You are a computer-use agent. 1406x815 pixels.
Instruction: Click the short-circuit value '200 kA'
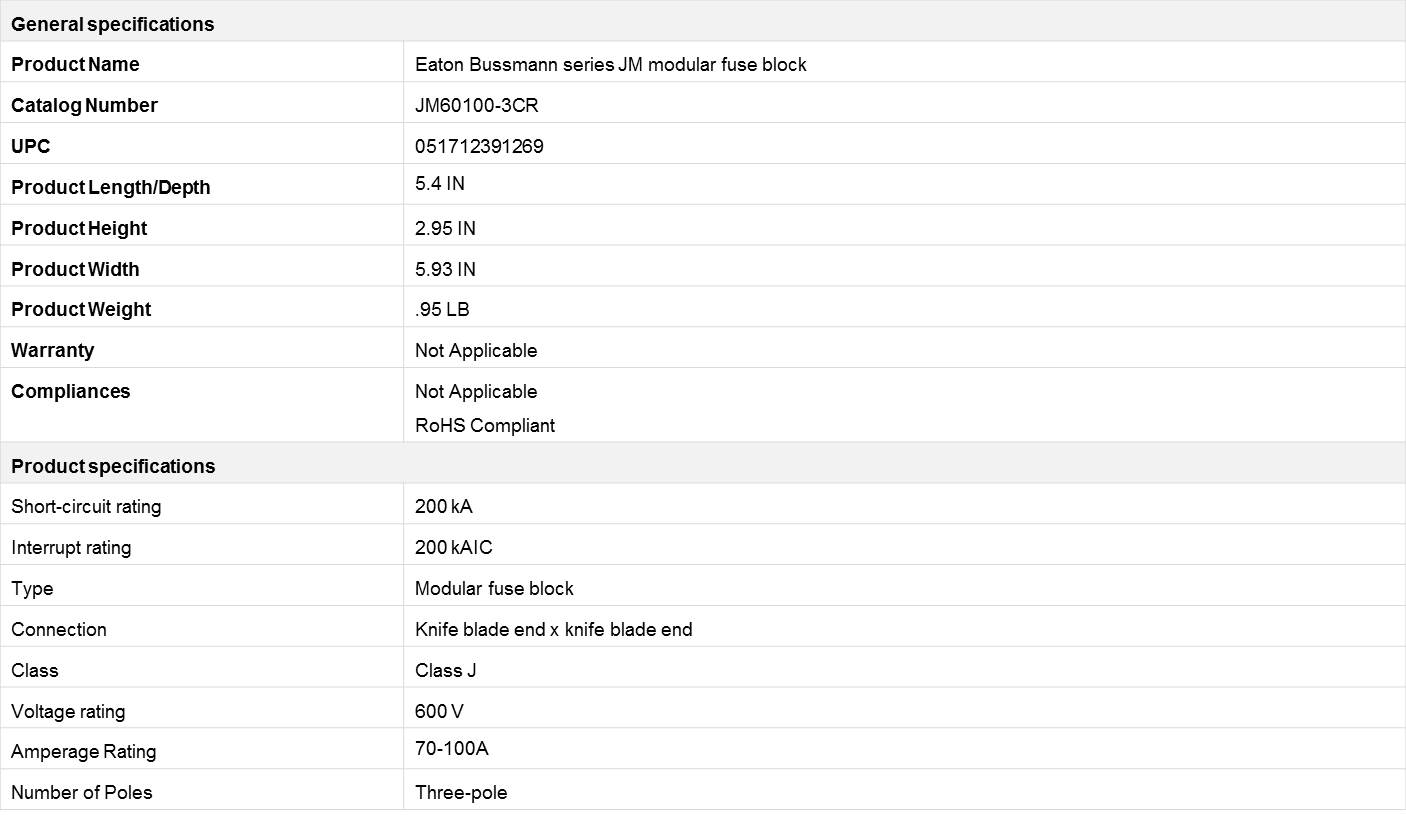tap(444, 507)
